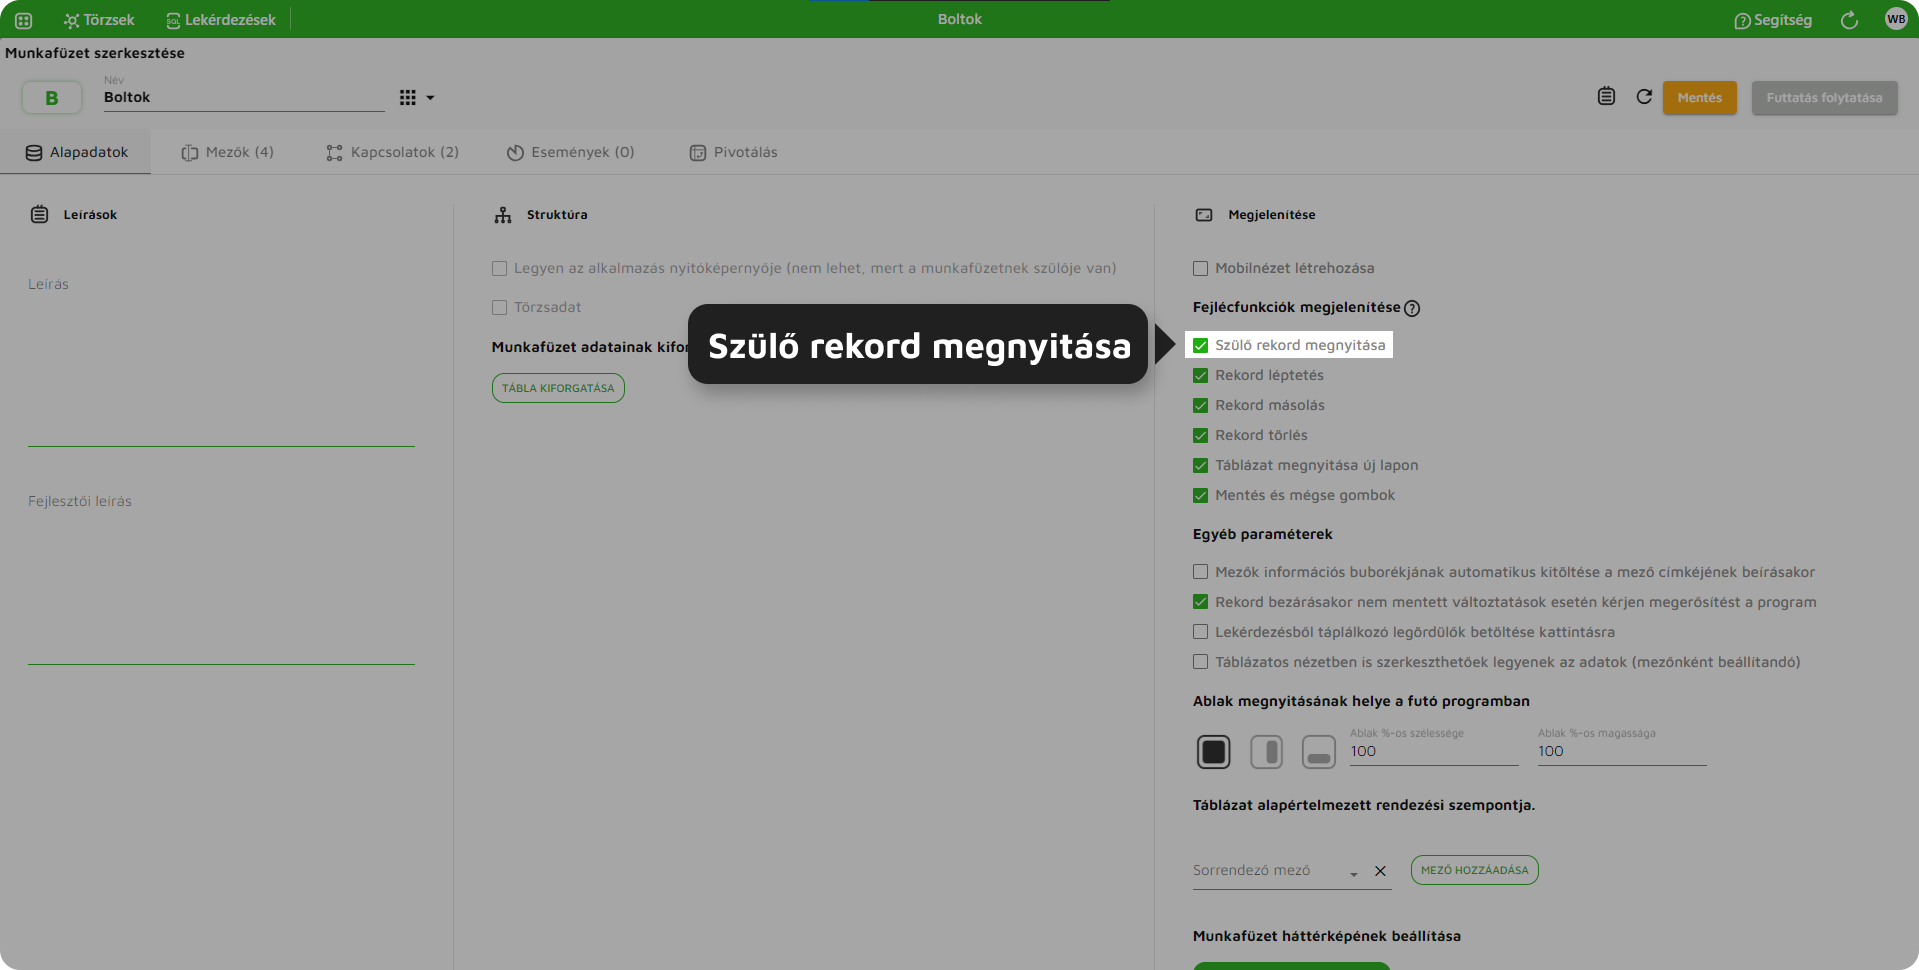Switch to the Mezők (4) tab
Viewport: 1919px width, 970px height.
[x=227, y=152]
